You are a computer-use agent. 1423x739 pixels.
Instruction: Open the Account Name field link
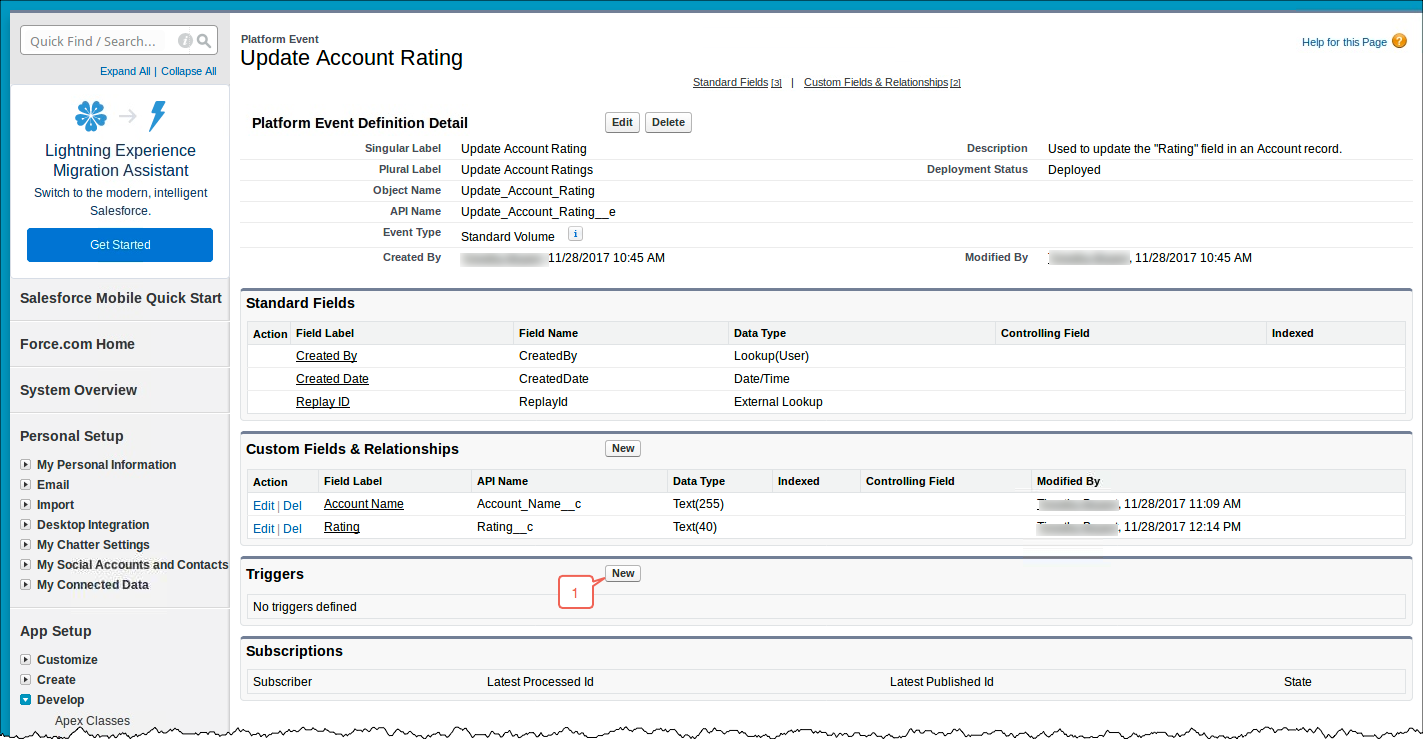364,504
